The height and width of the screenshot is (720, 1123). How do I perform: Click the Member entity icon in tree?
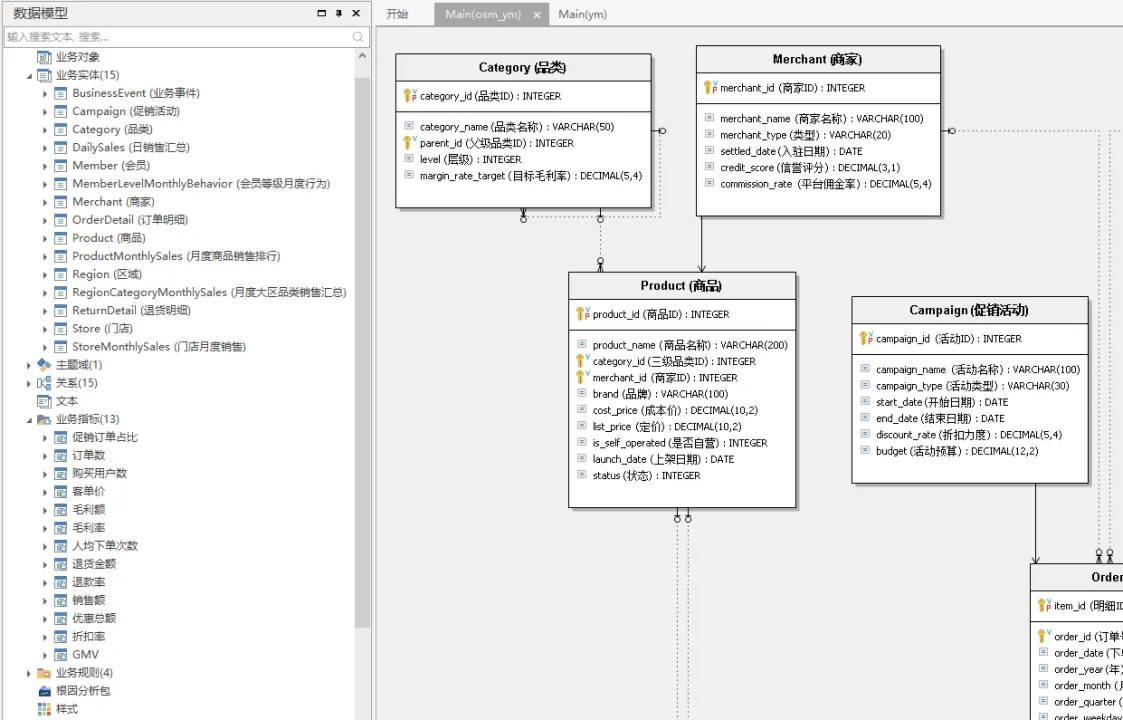coord(61,165)
